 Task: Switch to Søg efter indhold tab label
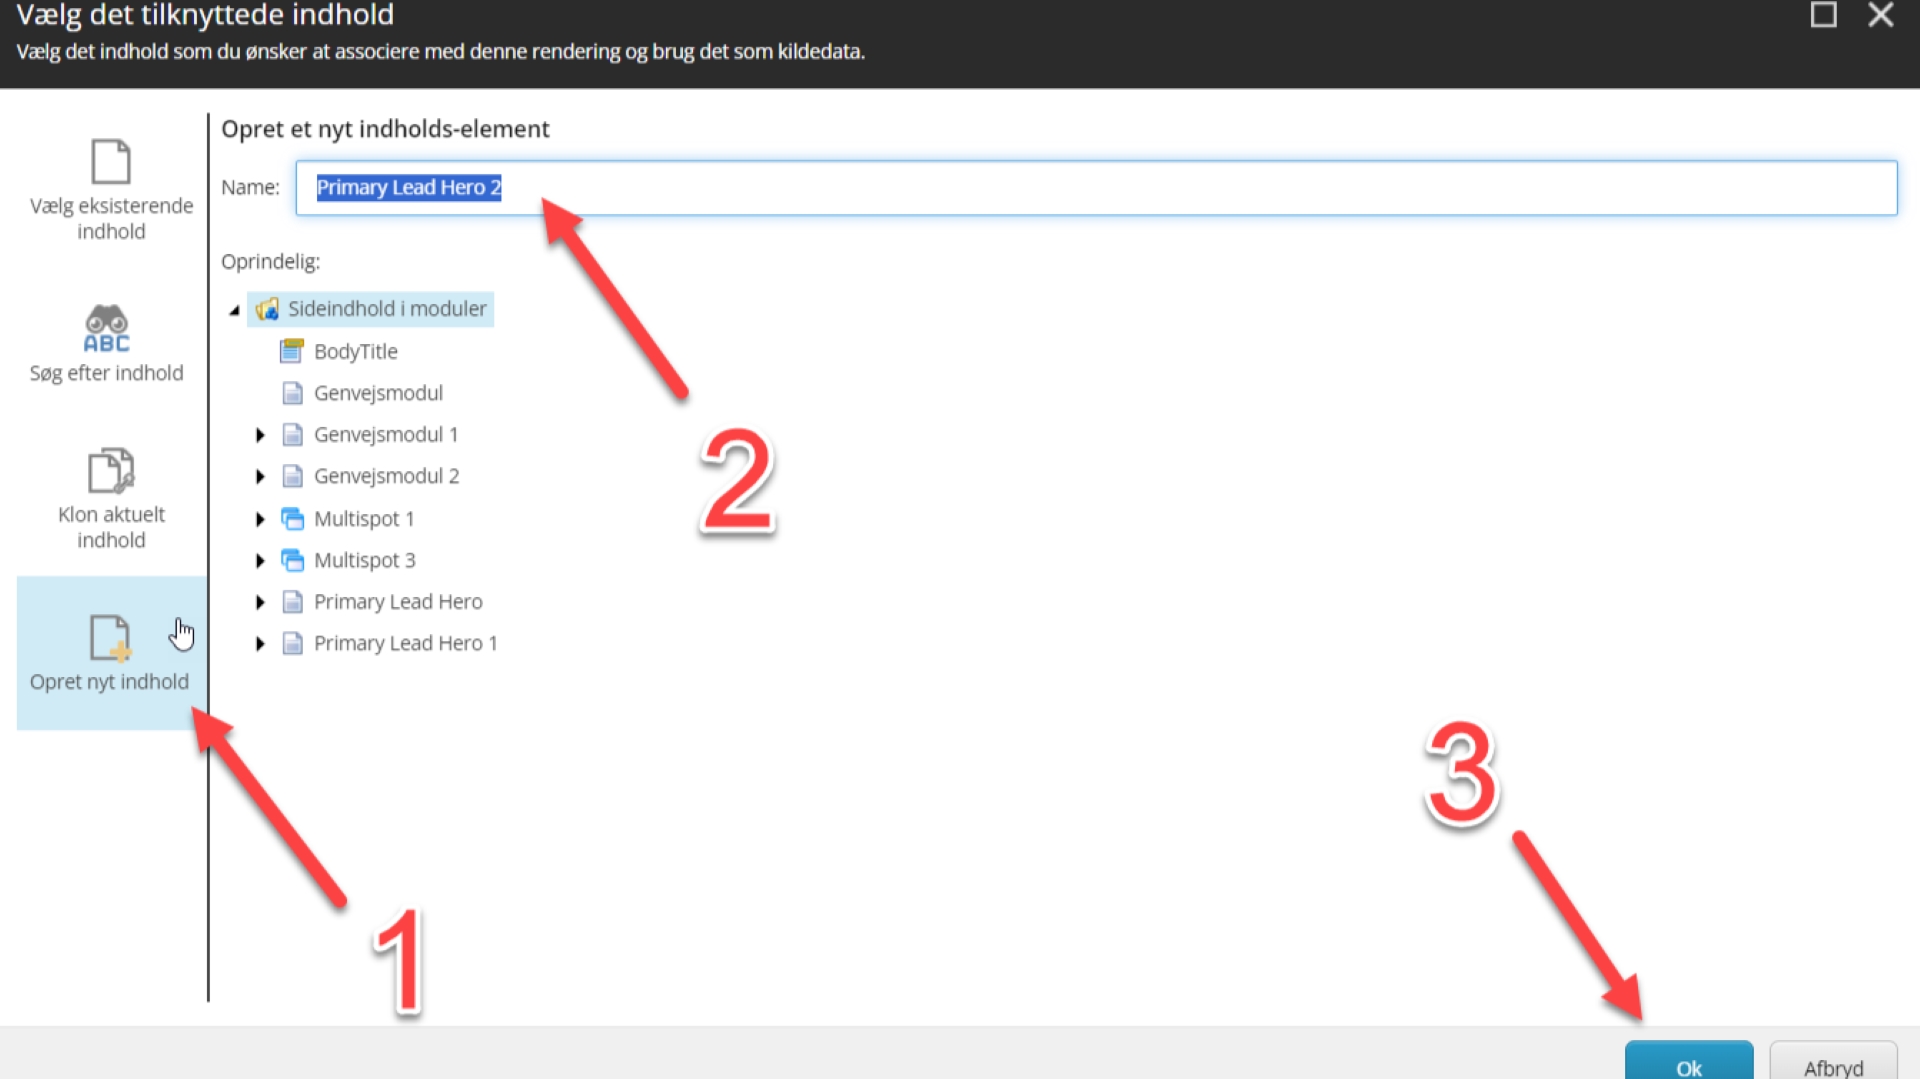(106, 373)
